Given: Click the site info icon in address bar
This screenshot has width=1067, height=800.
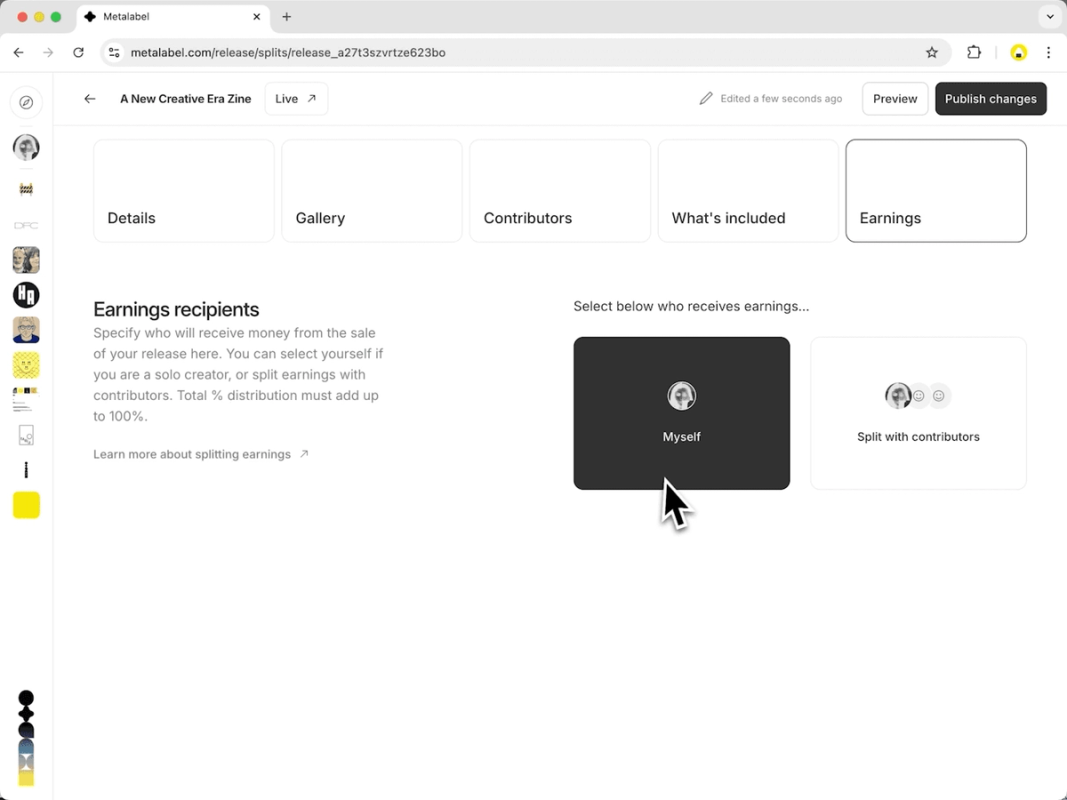Looking at the screenshot, I should pyautogui.click(x=114, y=52).
